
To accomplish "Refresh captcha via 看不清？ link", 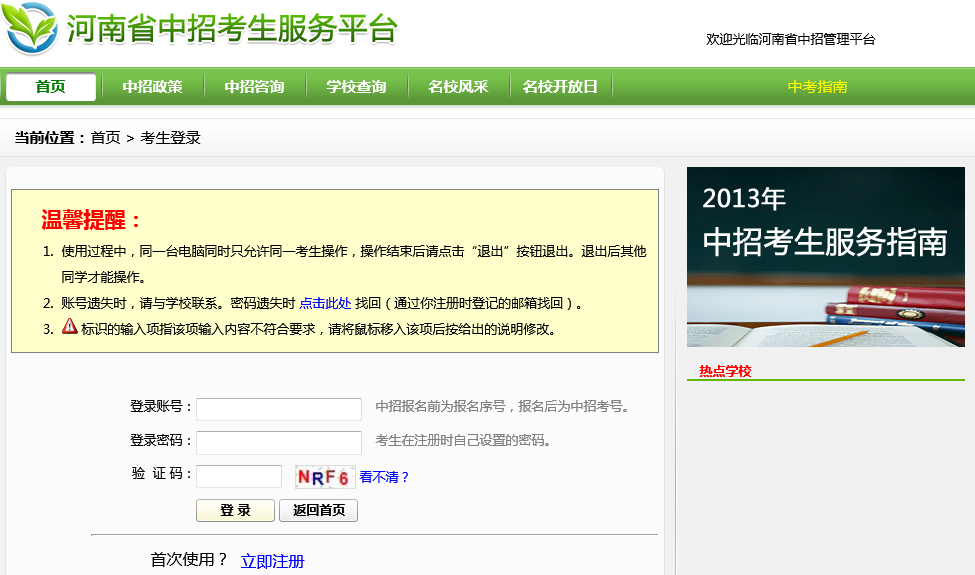I will [x=385, y=477].
